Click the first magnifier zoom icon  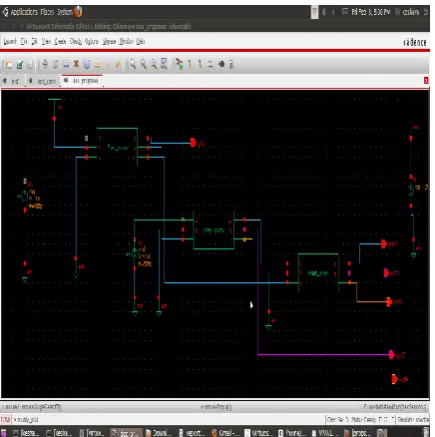(133, 64)
